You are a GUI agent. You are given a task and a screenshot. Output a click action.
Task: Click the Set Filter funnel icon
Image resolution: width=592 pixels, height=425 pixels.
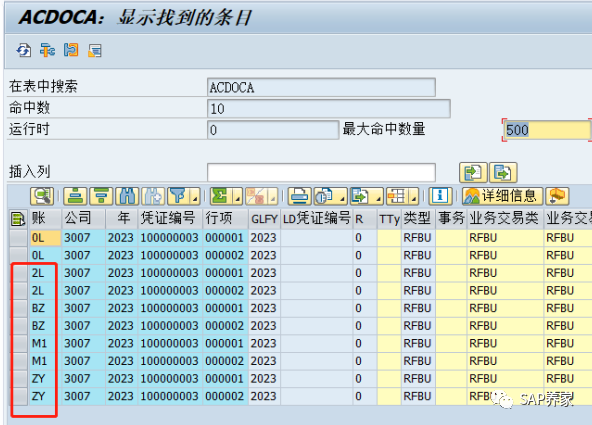pyautogui.click(x=179, y=196)
